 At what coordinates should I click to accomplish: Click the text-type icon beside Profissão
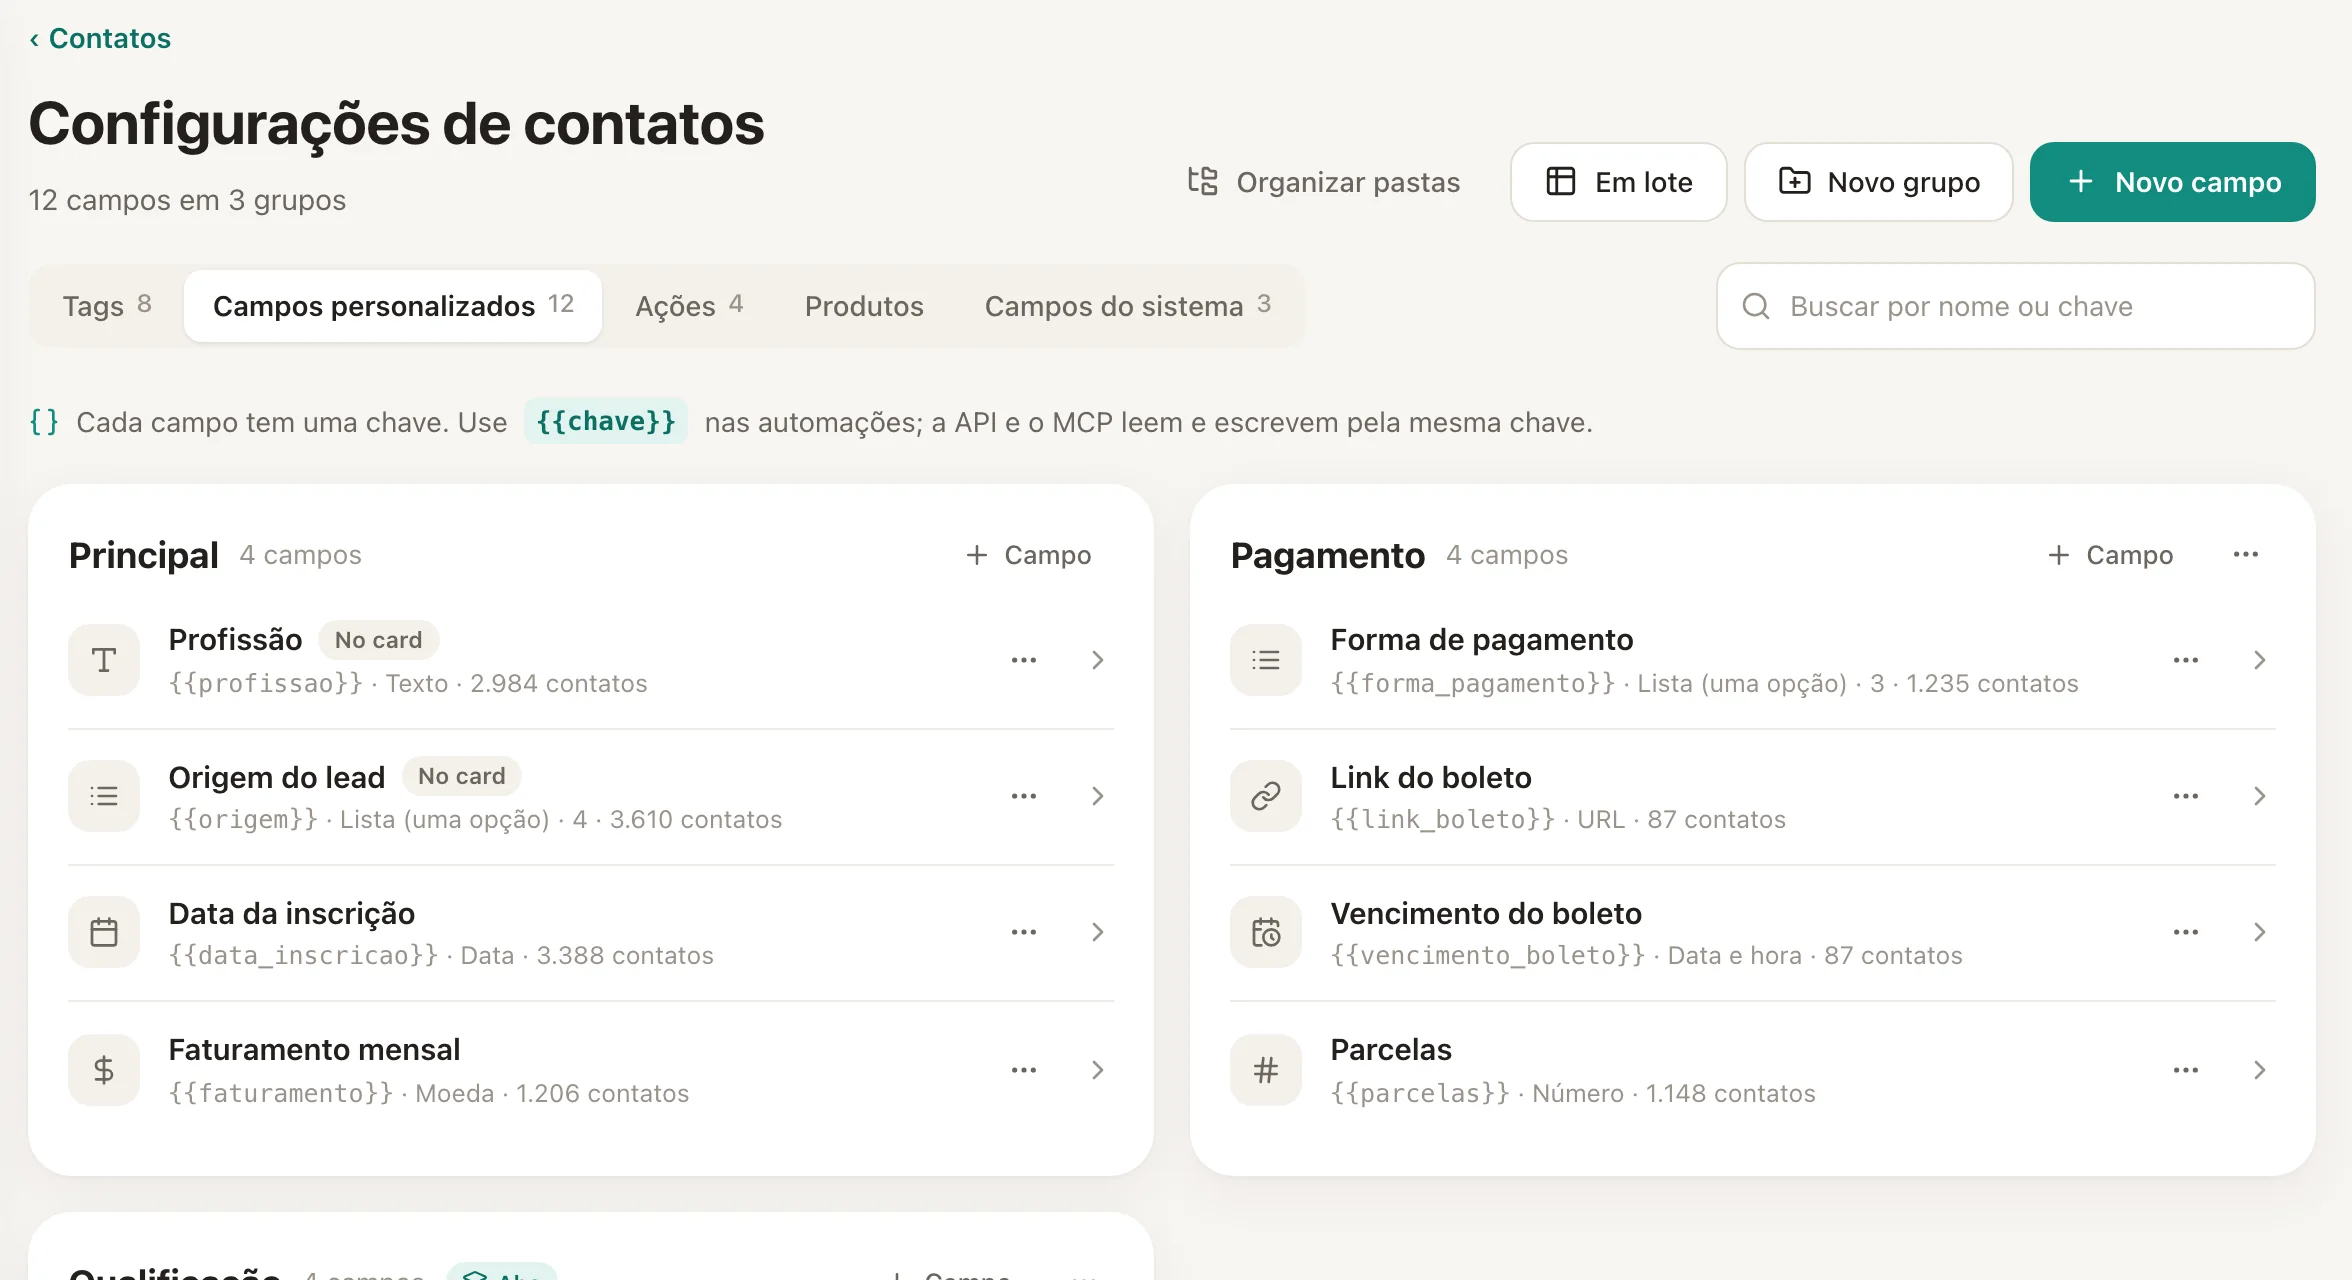tap(104, 660)
